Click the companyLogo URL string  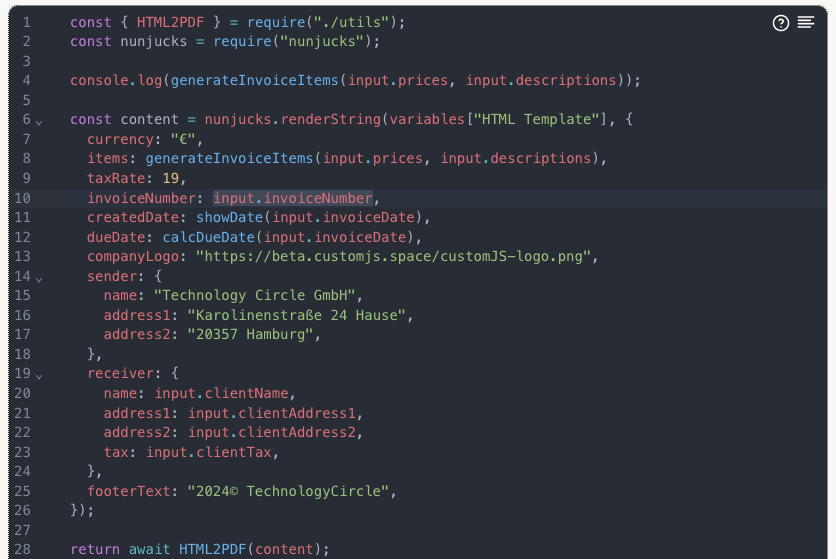[393, 256]
